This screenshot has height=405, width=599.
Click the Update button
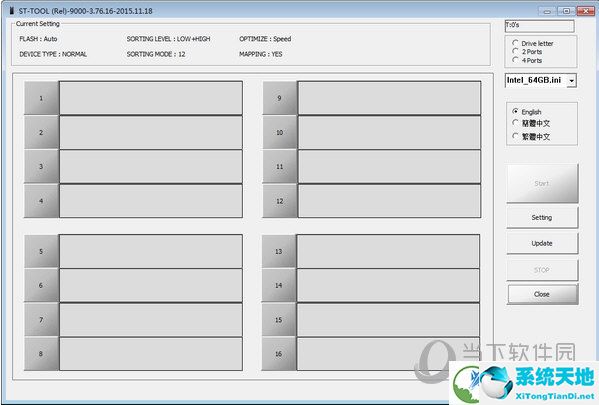tap(542, 243)
